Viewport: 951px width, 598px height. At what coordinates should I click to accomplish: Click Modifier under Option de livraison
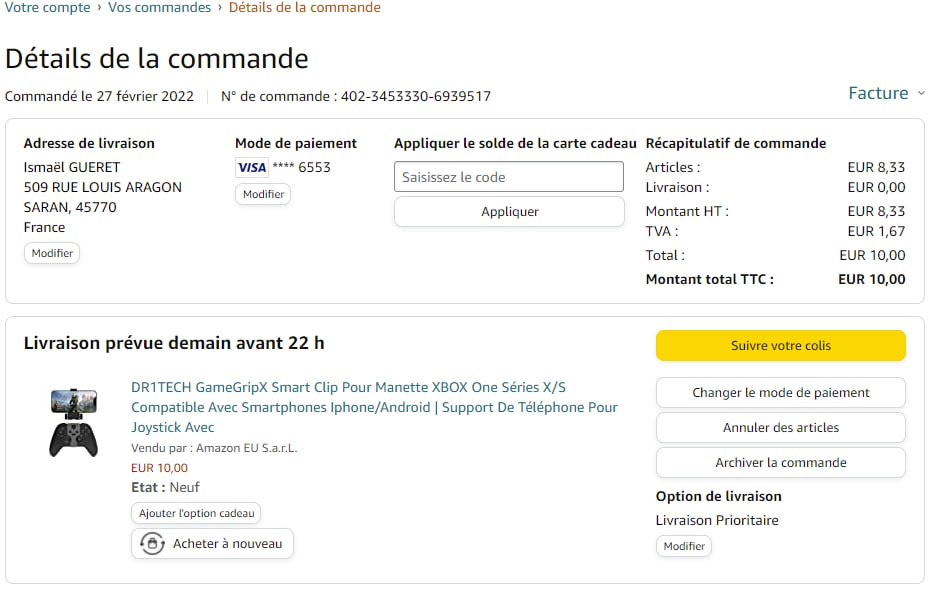coord(684,547)
